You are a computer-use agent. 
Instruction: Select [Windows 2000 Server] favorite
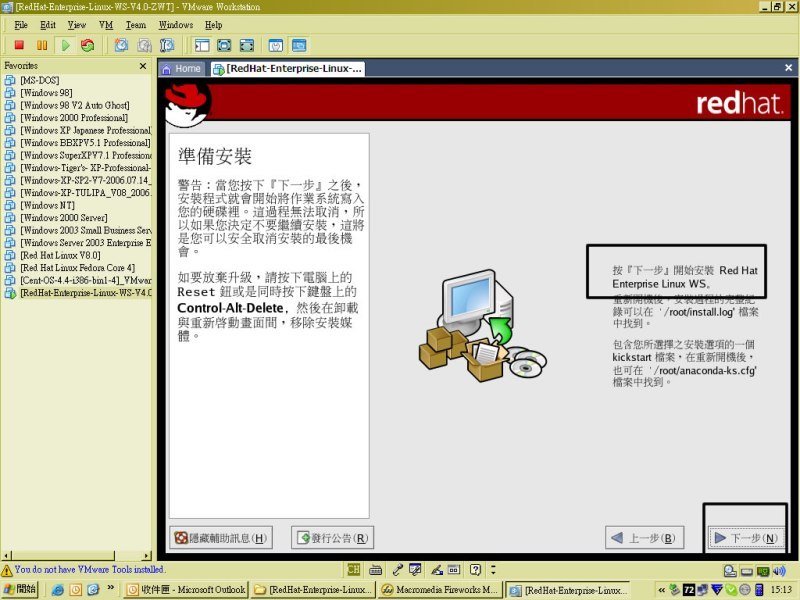[64, 218]
